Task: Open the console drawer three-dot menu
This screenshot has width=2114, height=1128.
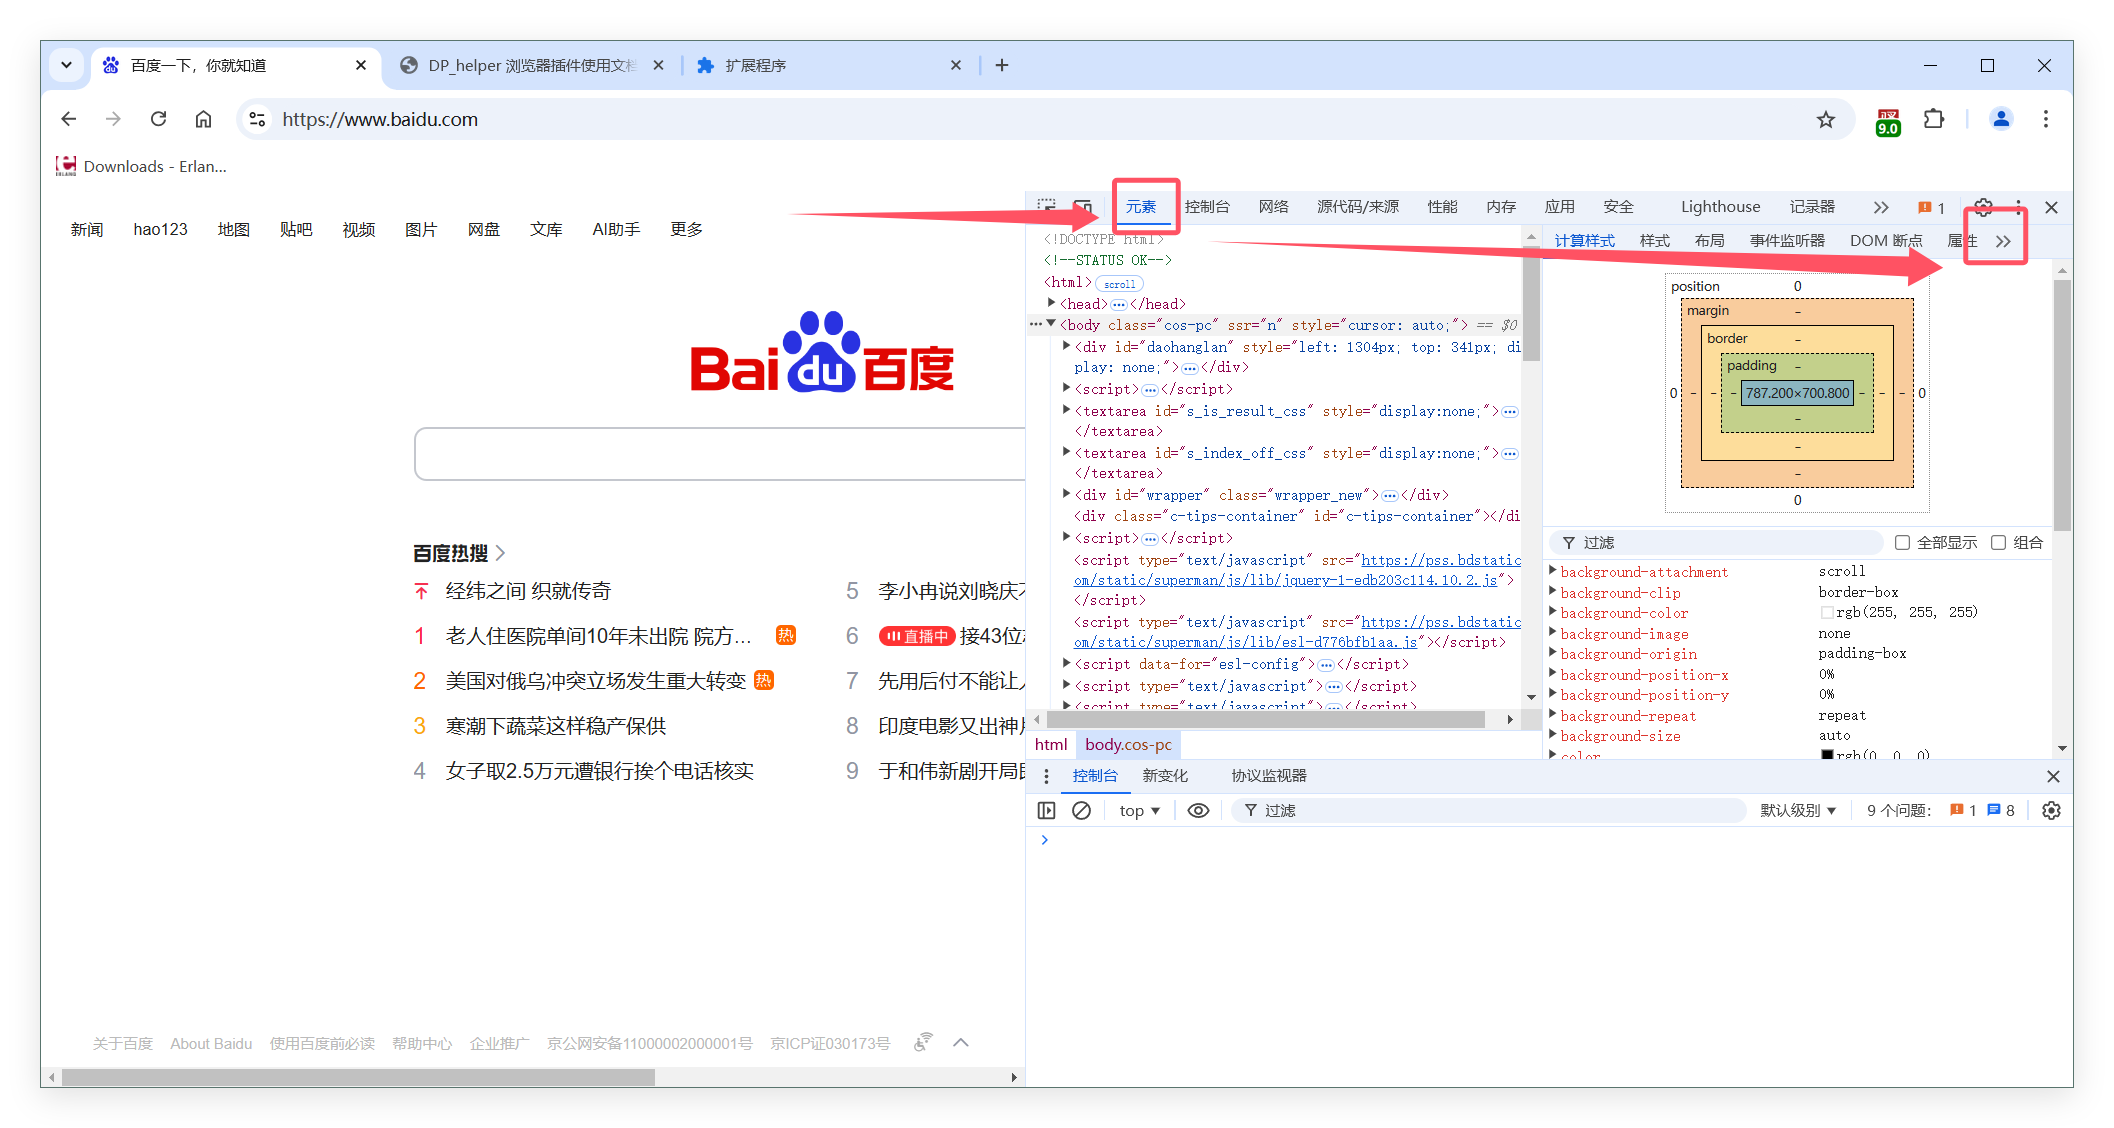Action: click(x=1046, y=776)
